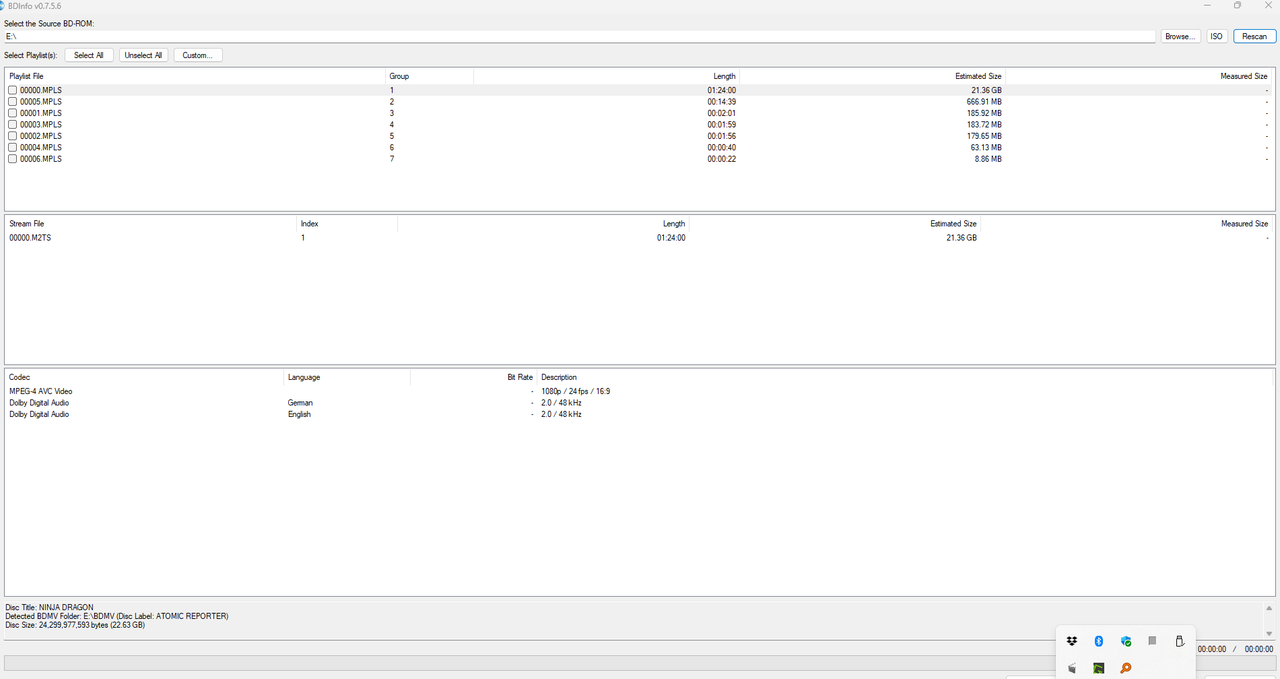Click the Codec column header
This screenshot has width=1280, height=679.
(x=145, y=377)
